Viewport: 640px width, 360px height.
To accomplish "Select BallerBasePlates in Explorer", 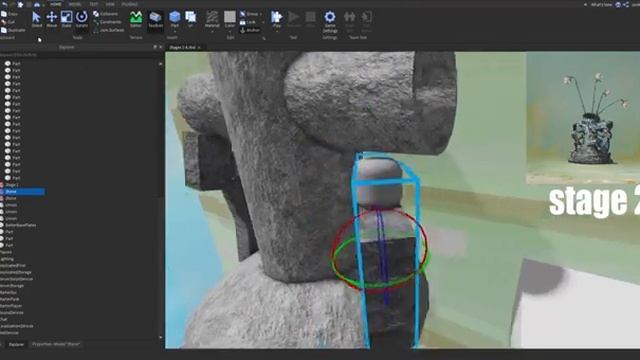I will tap(20, 225).
